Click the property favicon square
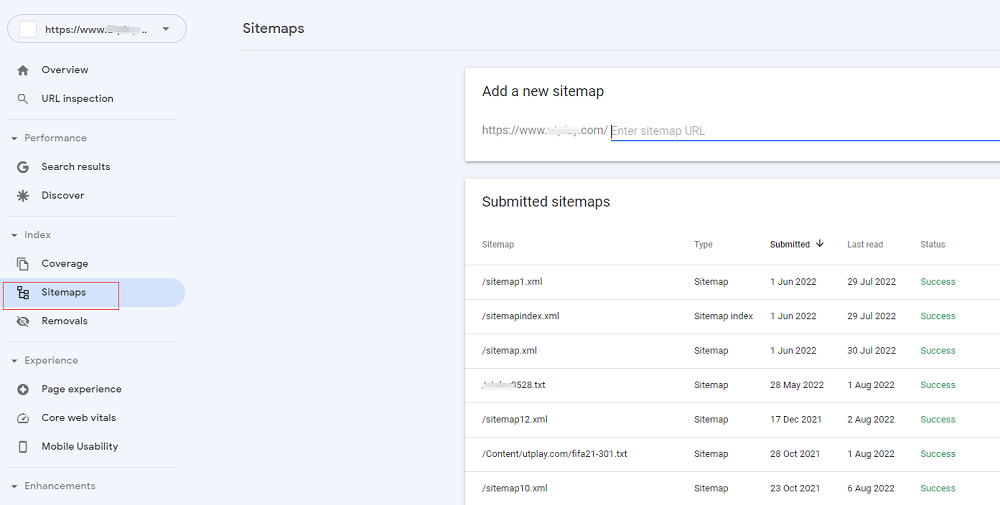 click(x=28, y=29)
